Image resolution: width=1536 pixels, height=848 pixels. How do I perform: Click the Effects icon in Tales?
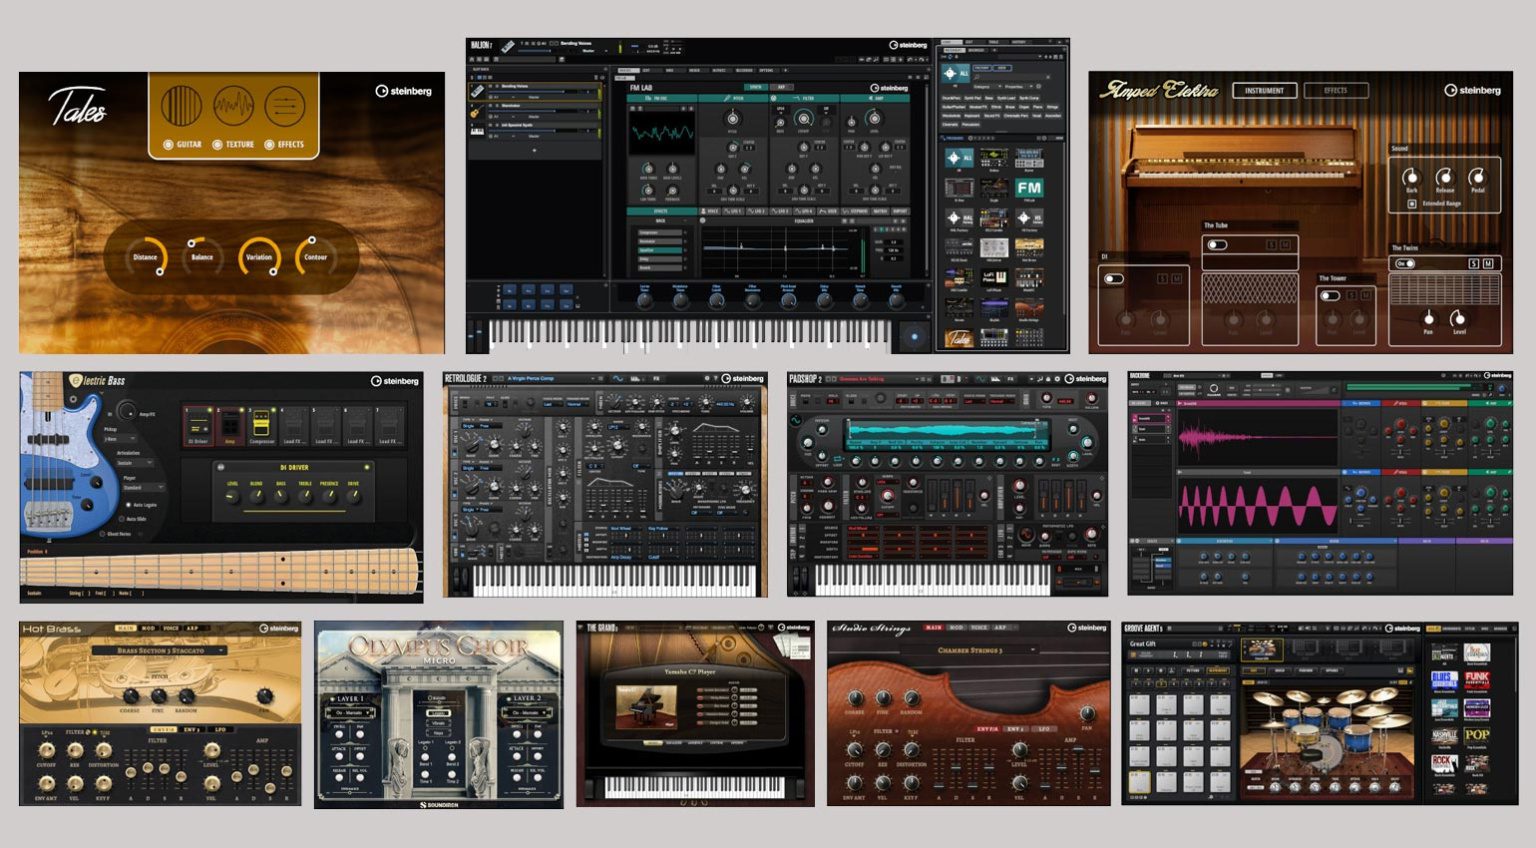click(x=285, y=106)
